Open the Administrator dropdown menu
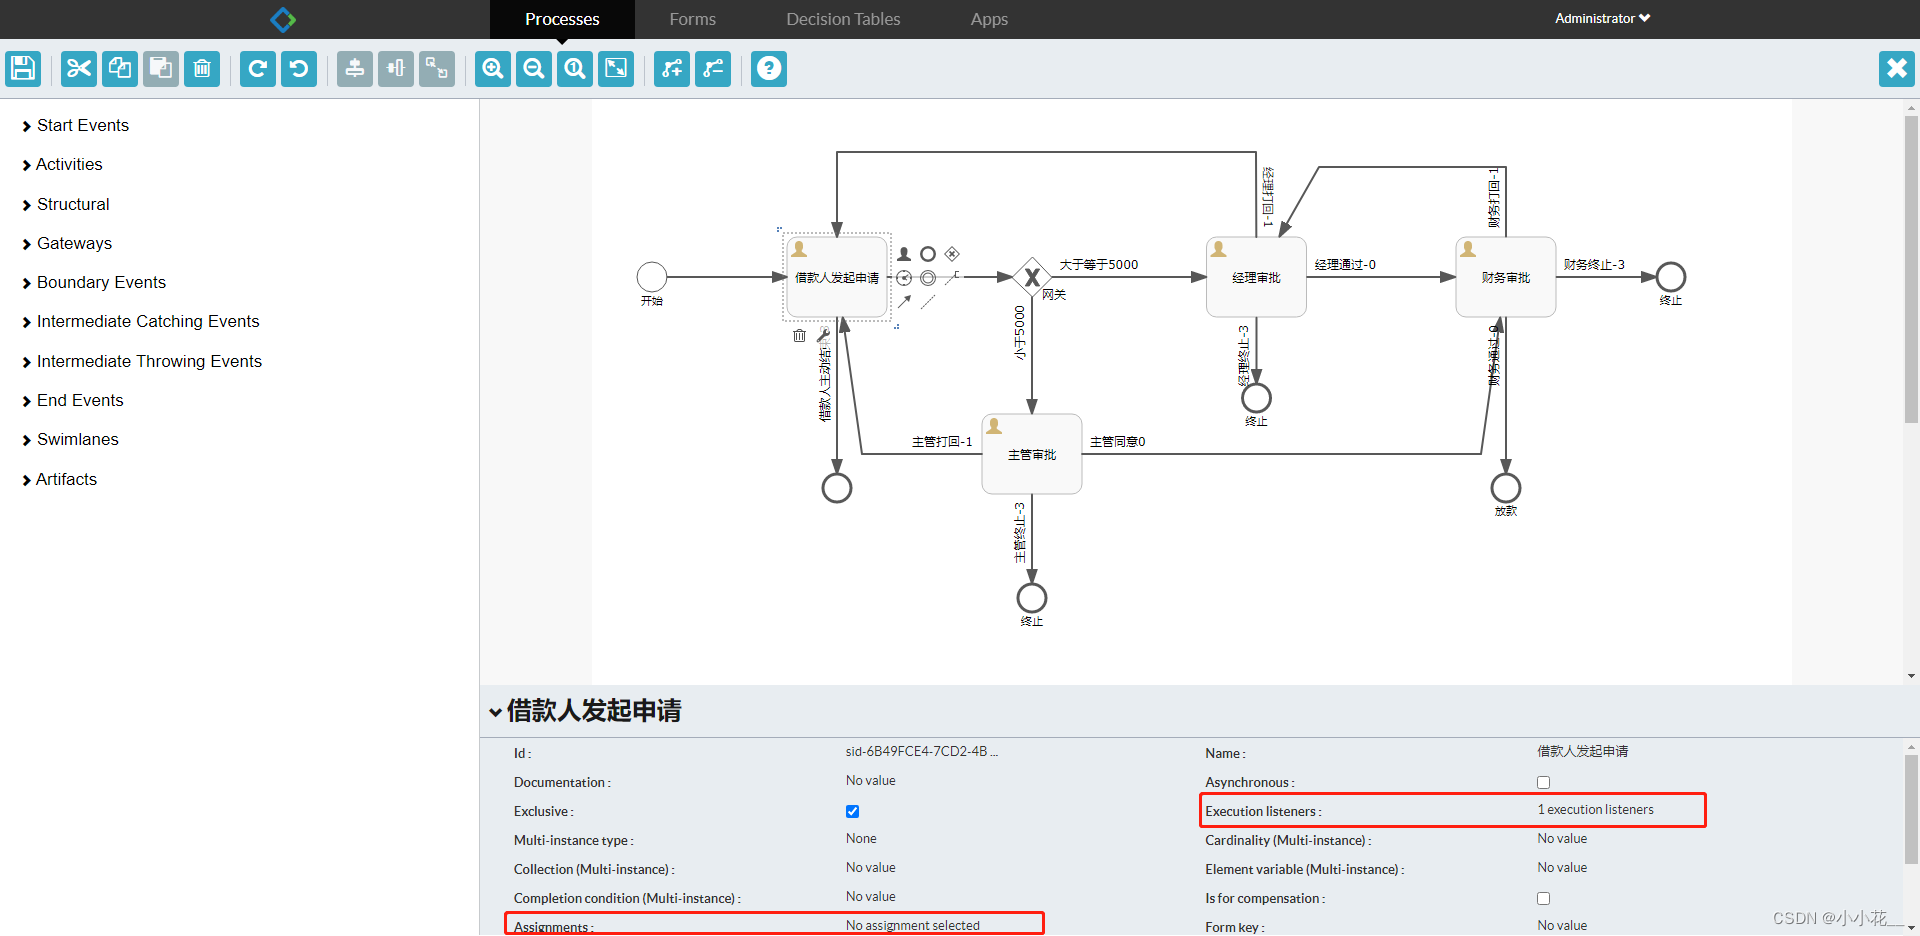Image resolution: width=1920 pixels, height=936 pixels. point(1601,18)
